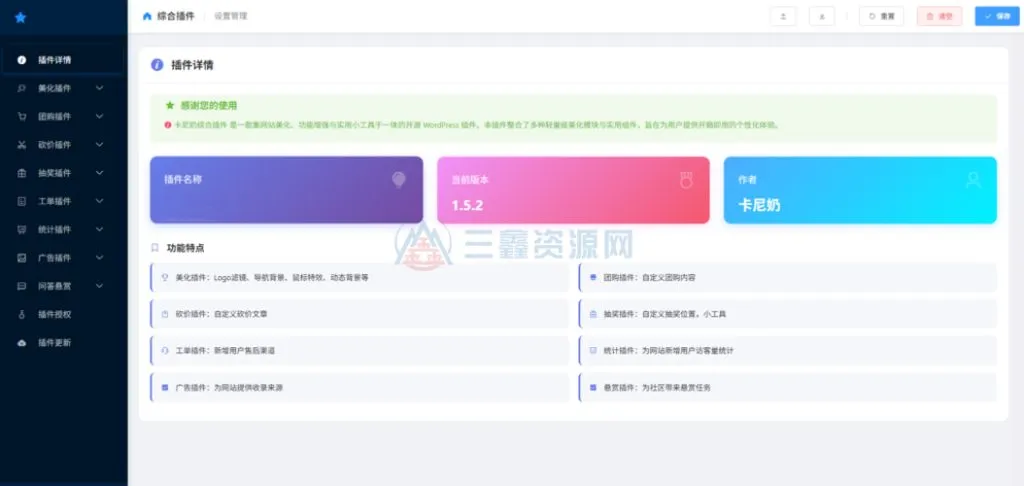Click the 悬赏插件：为社区带来悬赏任务 row
Image resolution: width=1024 pixels, height=486 pixels.
click(788, 387)
